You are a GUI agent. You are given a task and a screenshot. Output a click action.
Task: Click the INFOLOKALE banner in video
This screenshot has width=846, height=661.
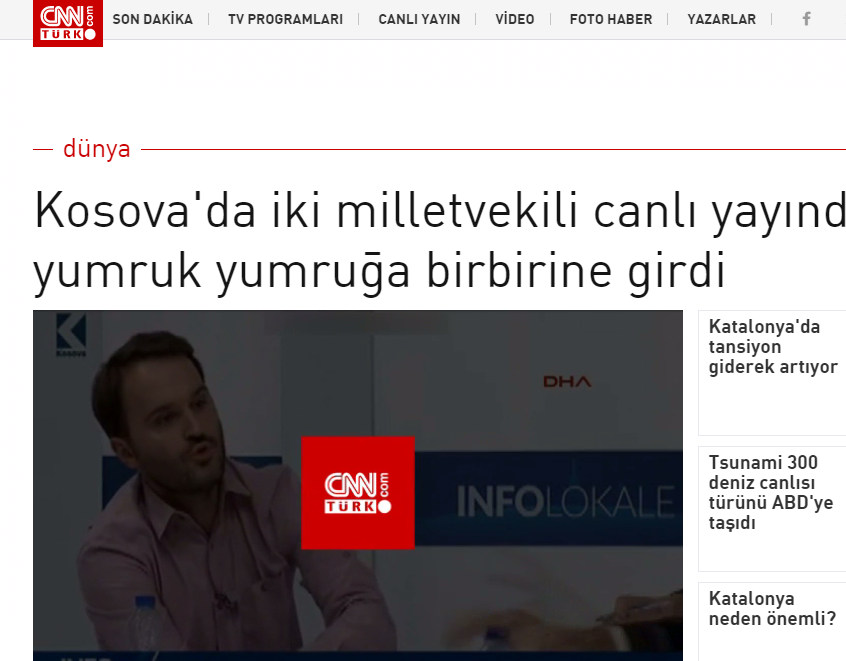(x=565, y=502)
